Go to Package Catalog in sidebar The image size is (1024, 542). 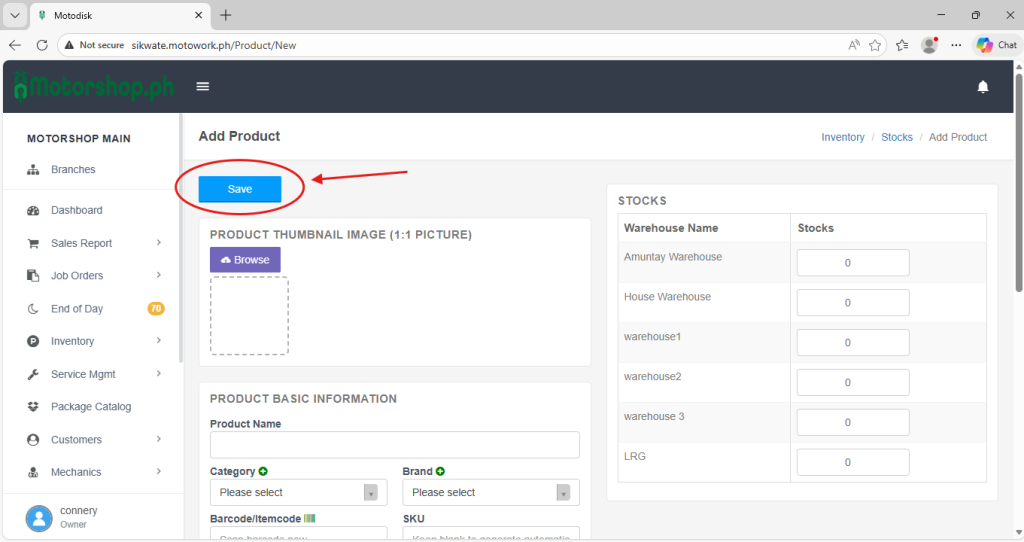(91, 407)
